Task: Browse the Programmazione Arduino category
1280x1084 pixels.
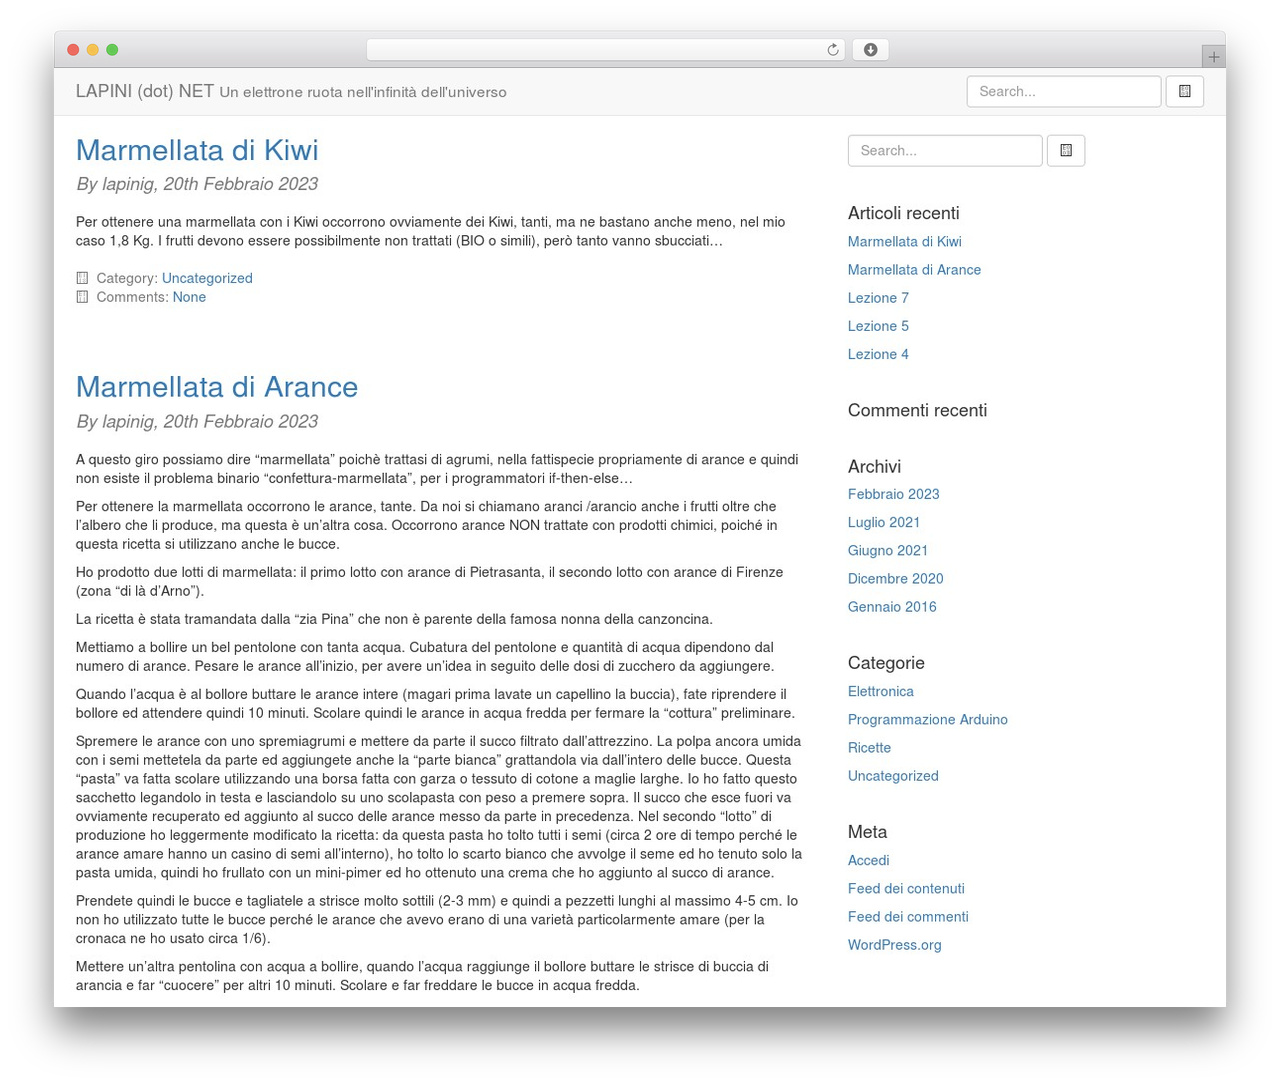Action: click(x=928, y=719)
